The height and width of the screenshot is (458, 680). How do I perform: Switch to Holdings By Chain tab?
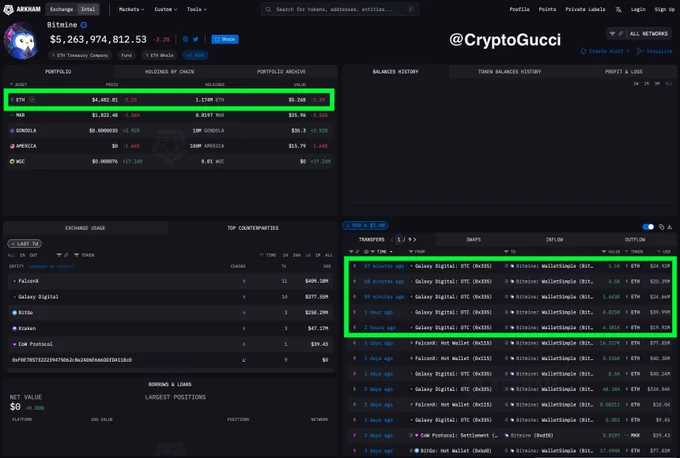click(169, 72)
